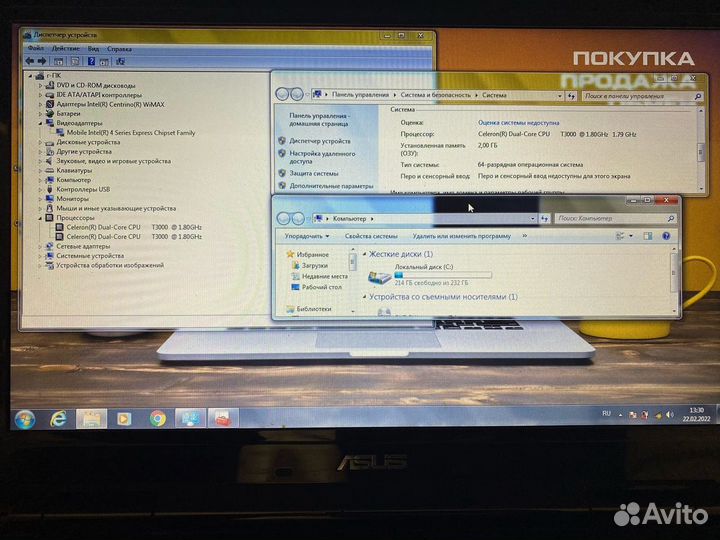This screenshot has height=540, width=720.
Task: Focus the Поиск: Компьютер search field
Action: coord(615,219)
